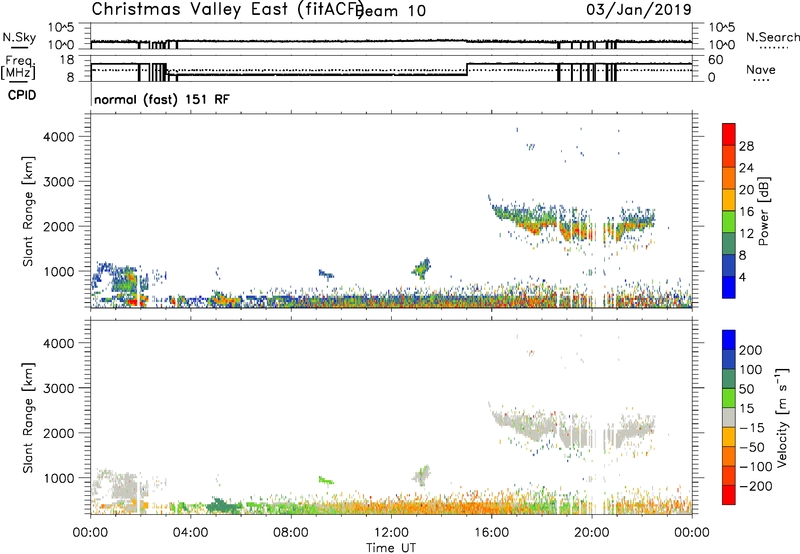Click the power colorbar value '28'
The height and width of the screenshot is (554, 800).
click(746, 146)
